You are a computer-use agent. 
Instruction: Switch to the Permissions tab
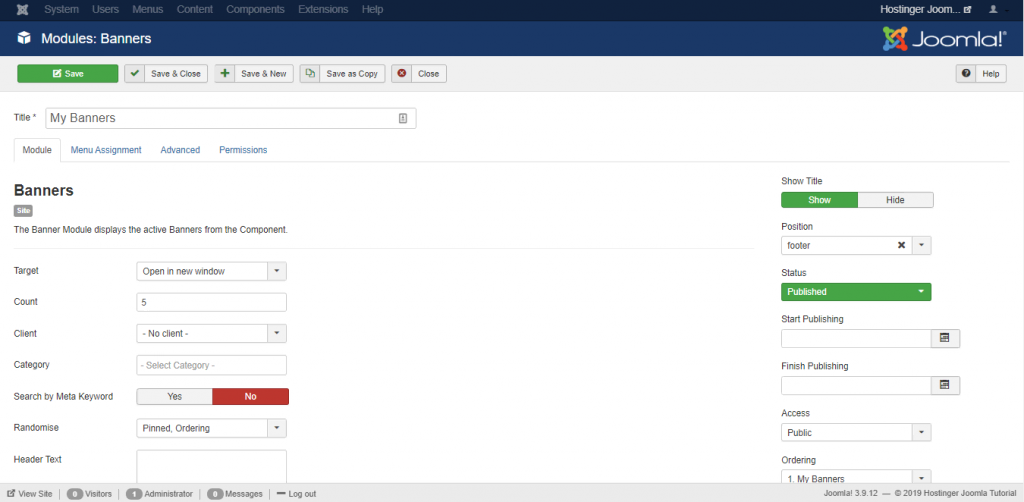click(243, 149)
